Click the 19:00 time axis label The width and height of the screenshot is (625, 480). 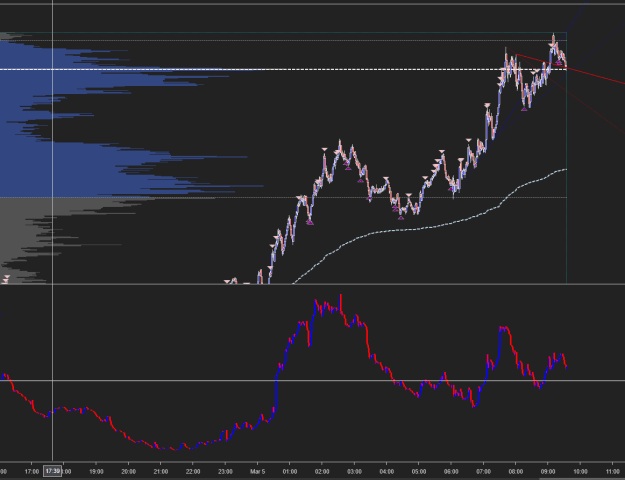click(96, 472)
